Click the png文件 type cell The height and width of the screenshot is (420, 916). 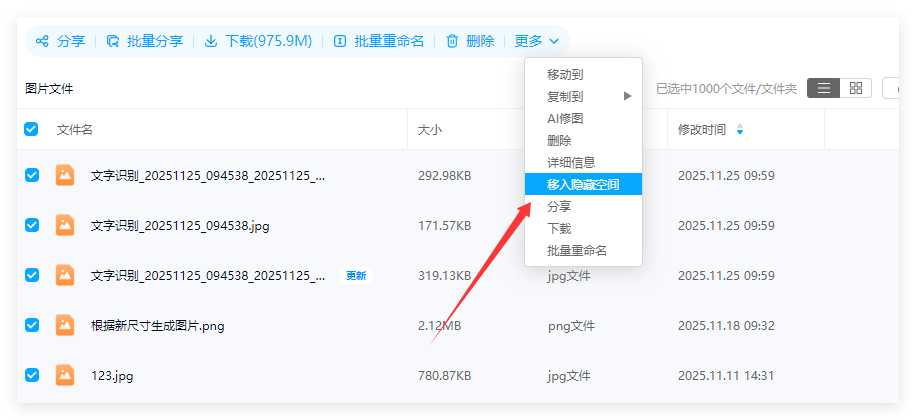(571, 325)
